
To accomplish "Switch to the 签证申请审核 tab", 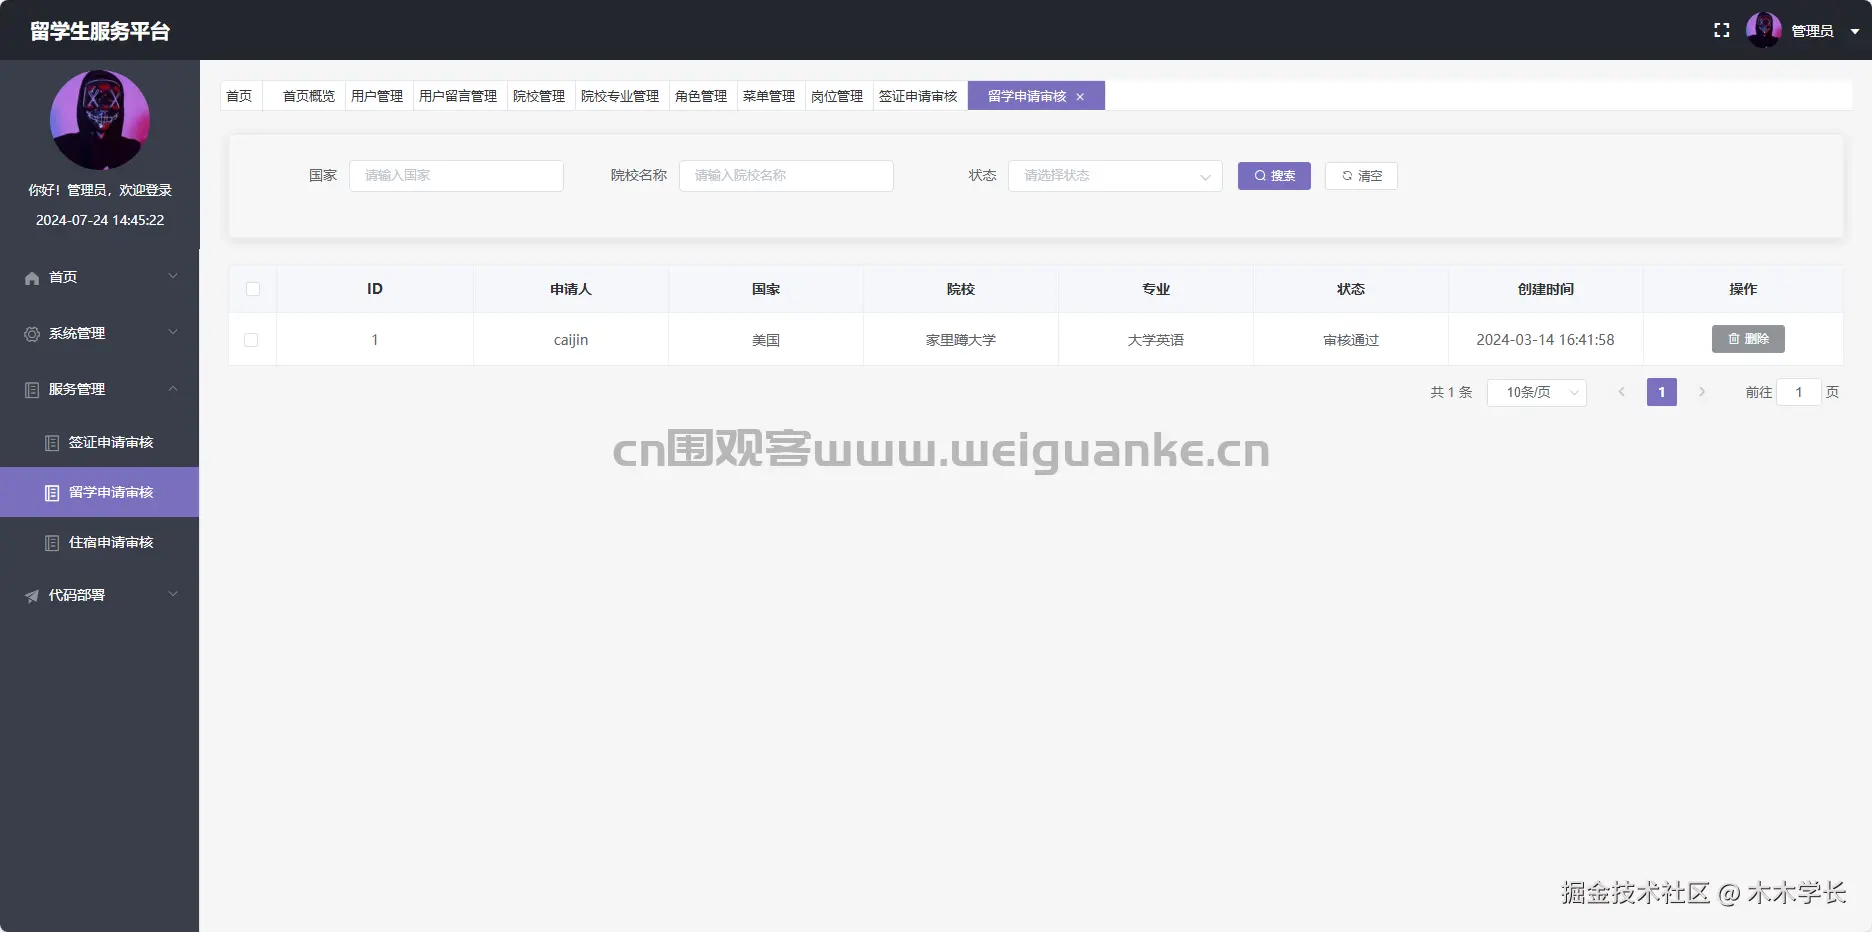I will point(918,96).
